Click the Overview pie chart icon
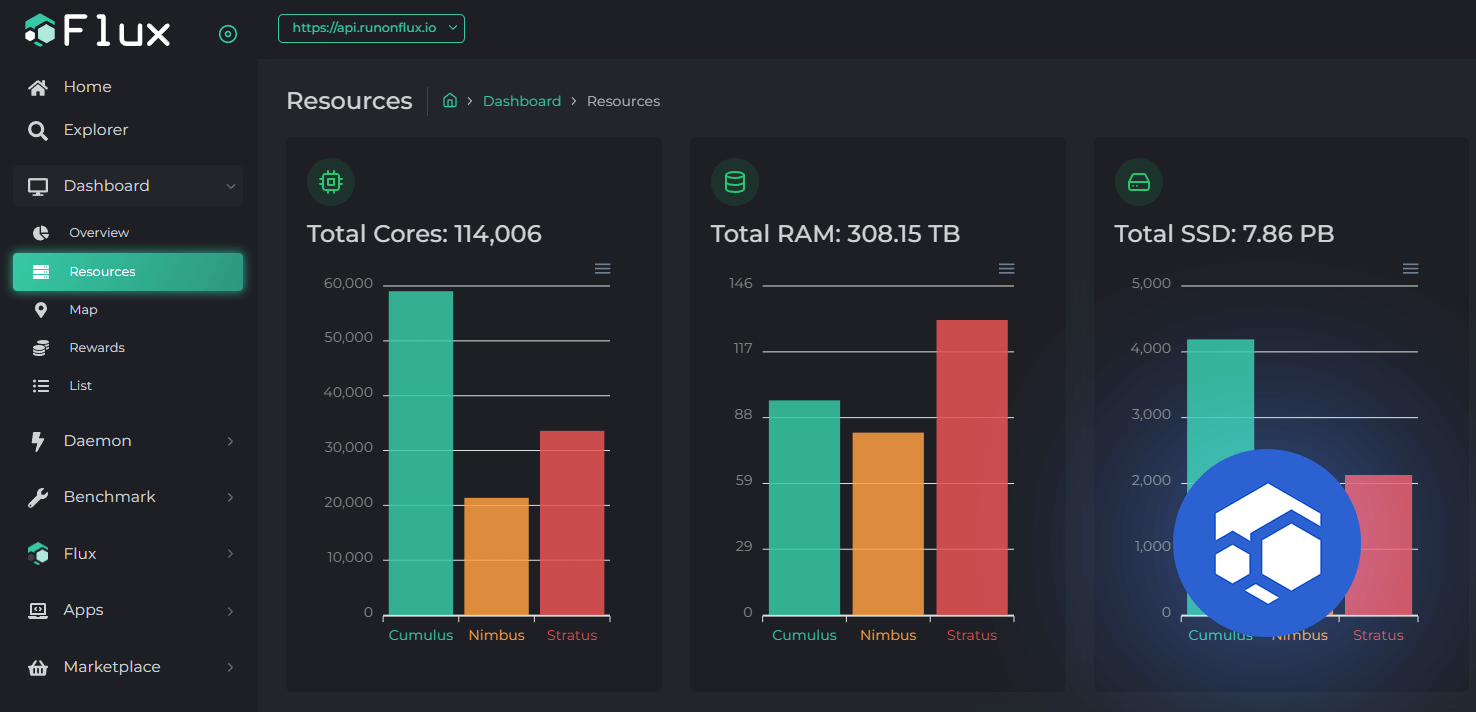The height and width of the screenshot is (712, 1476). click(41, 233)
